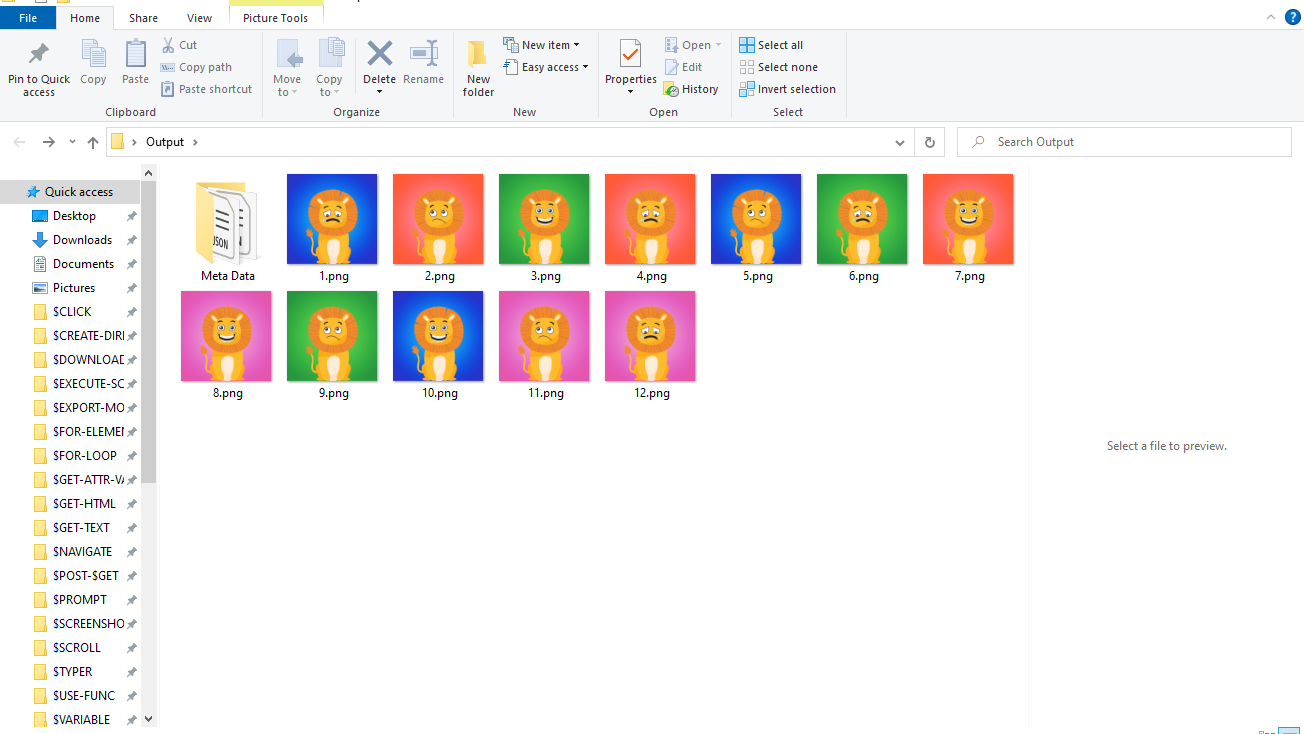Click the Edit ribbon button
The image size is (1304, 734).
[683, 67]
